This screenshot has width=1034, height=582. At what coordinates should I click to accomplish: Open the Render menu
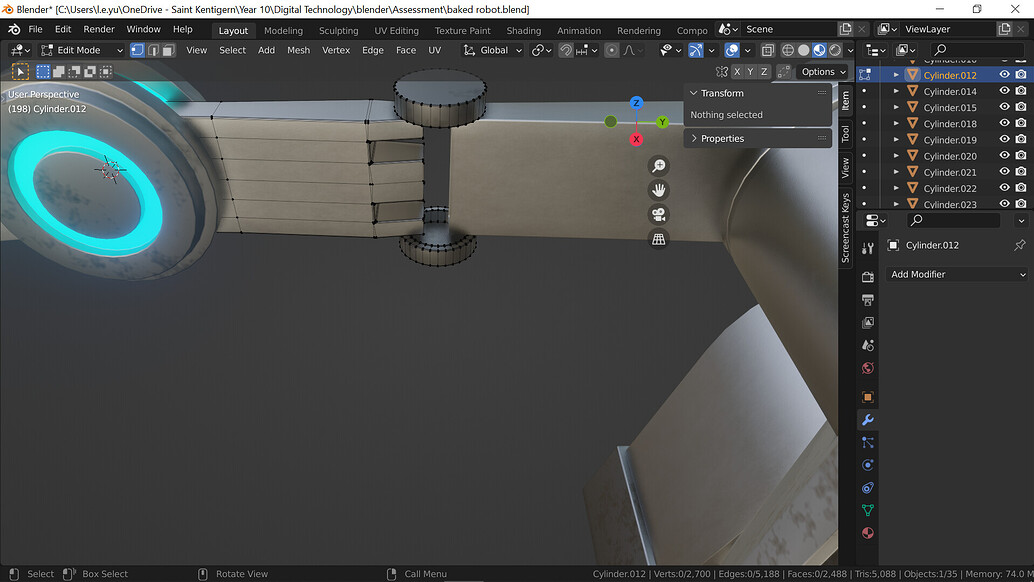point(99,30)
